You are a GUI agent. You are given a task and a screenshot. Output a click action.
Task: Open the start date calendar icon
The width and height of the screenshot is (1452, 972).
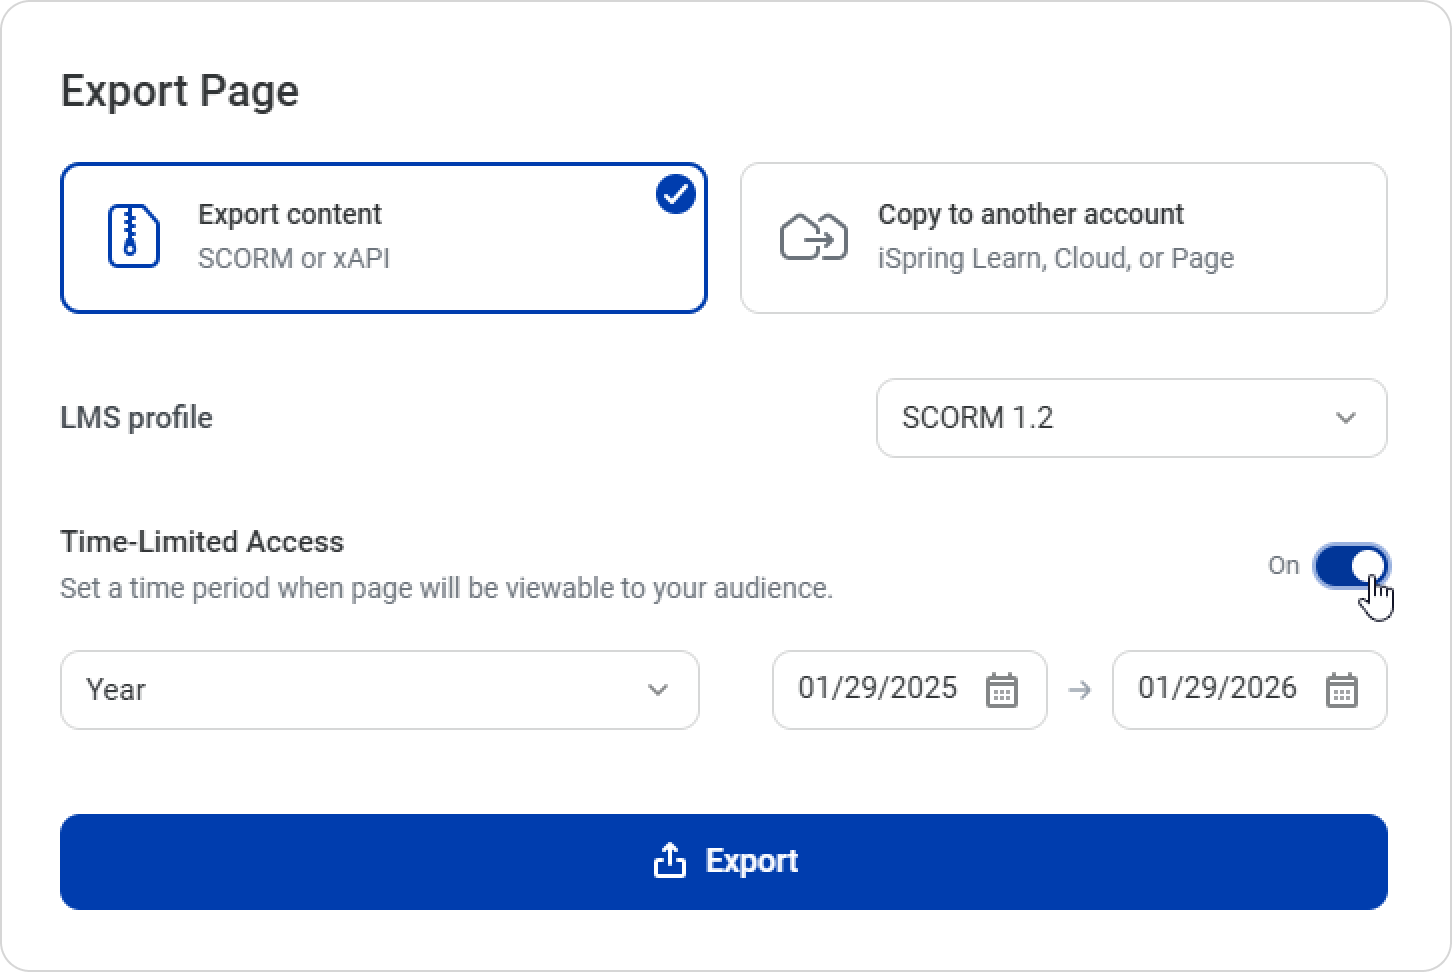[1002, 690]
